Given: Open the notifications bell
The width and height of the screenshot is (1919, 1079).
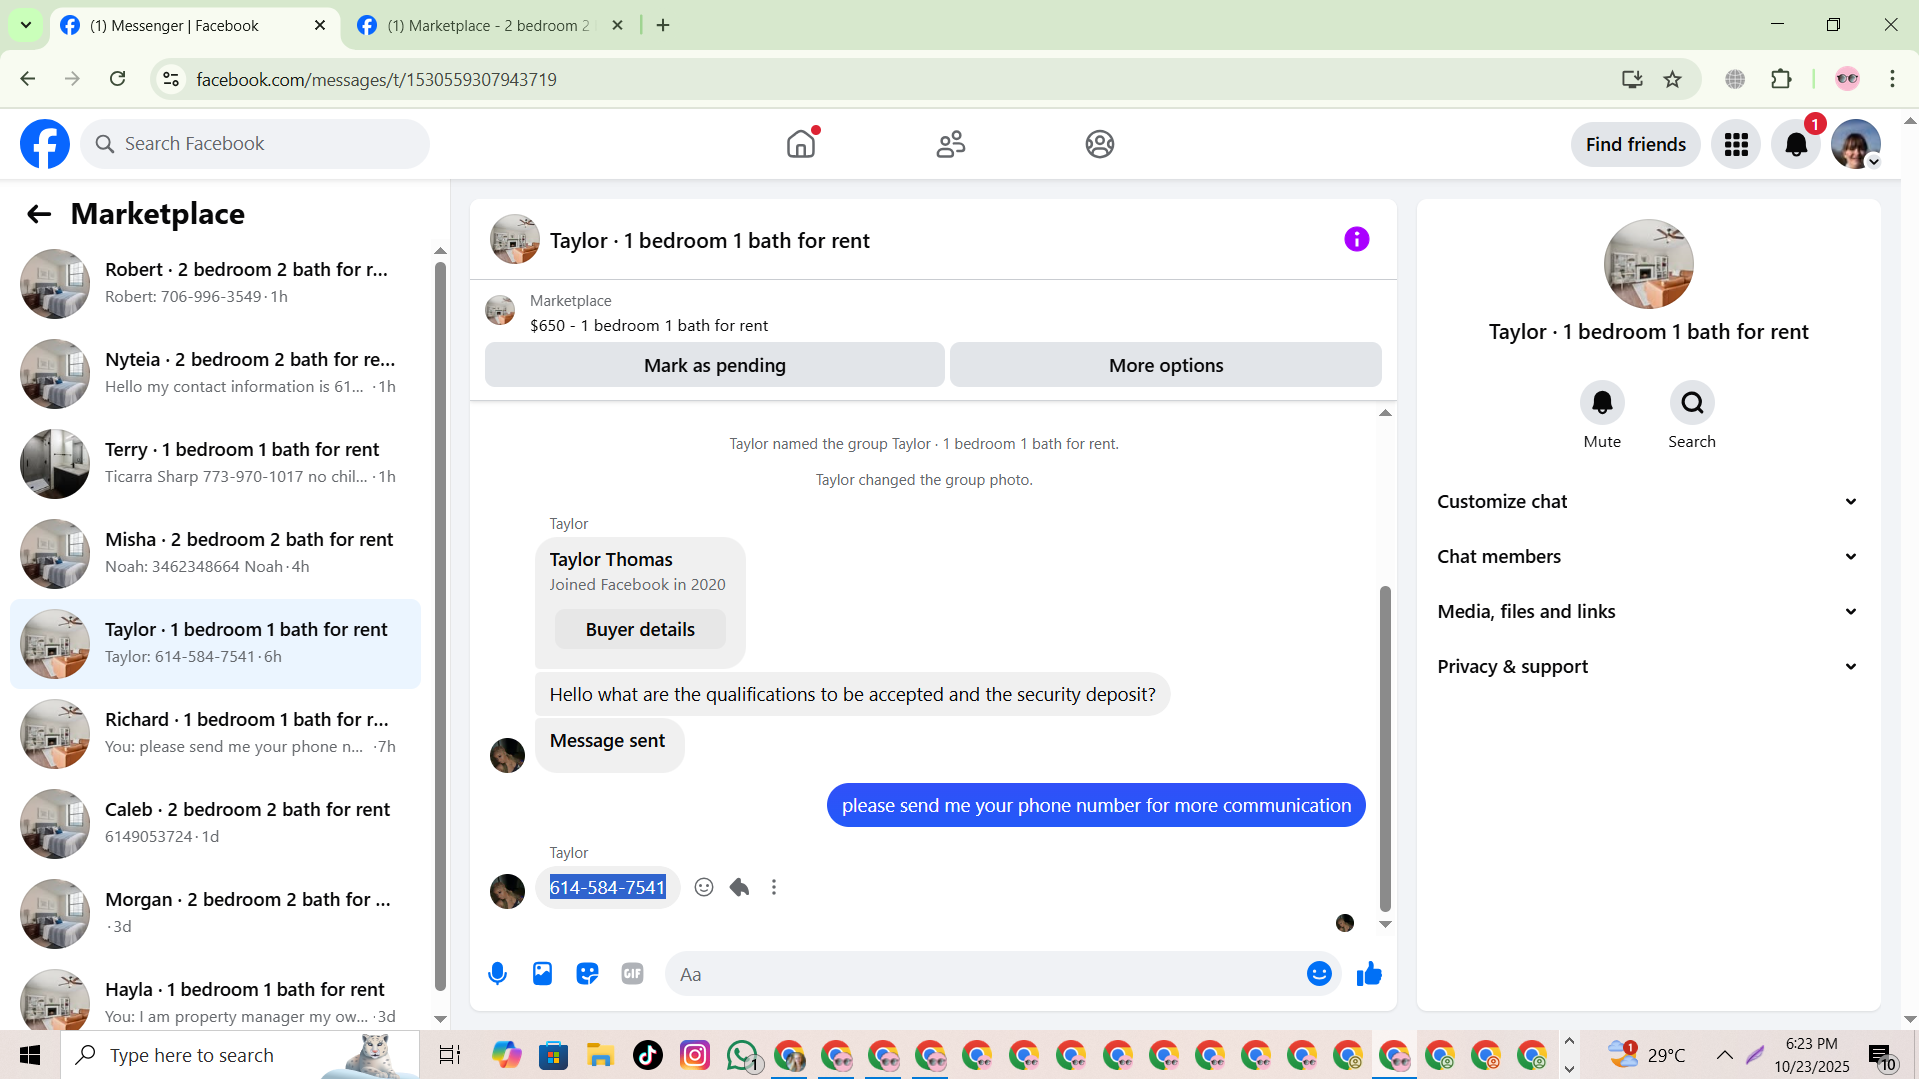Looking at the screenshot, I should click(x=1796, y=144).
